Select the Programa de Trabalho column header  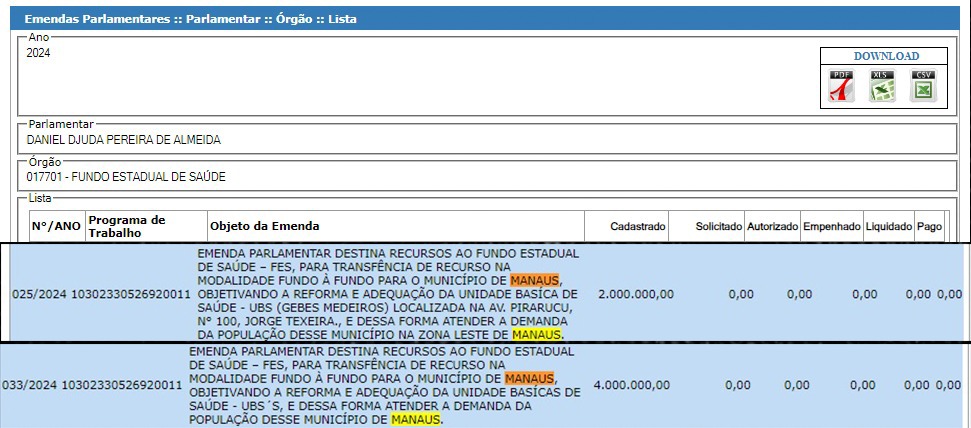(x=126, y=227)
